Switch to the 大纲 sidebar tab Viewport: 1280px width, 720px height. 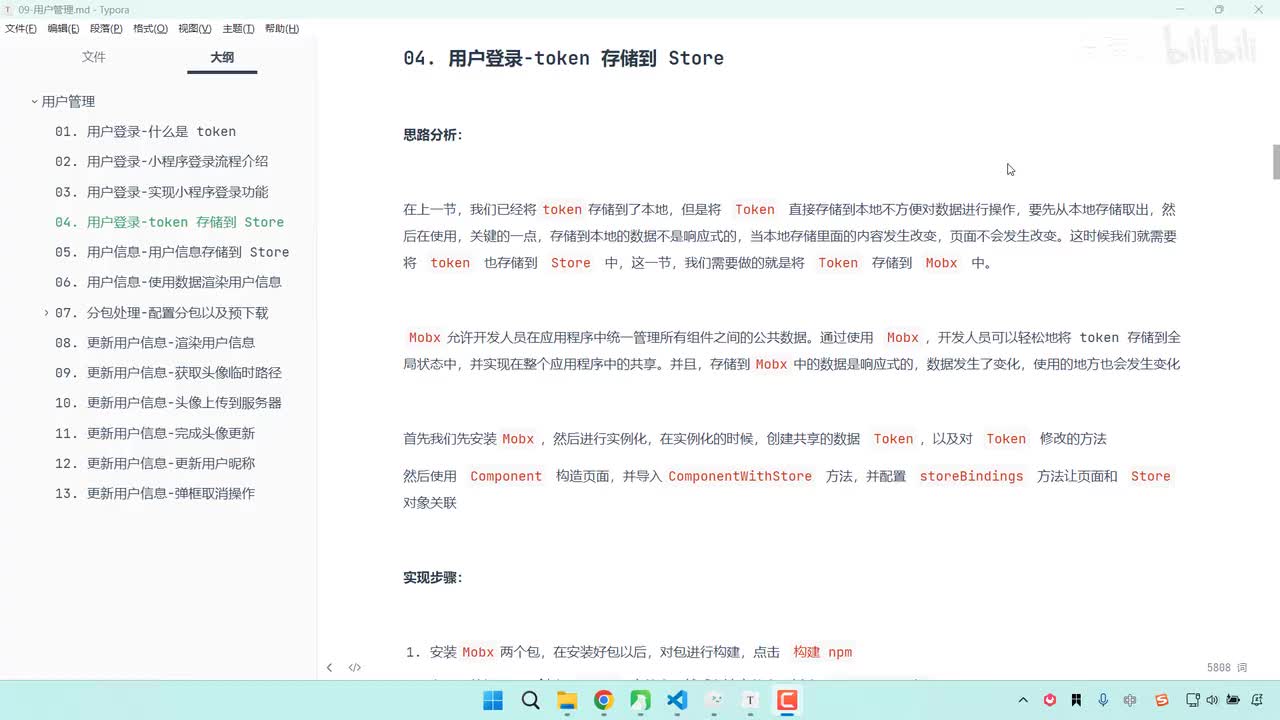tap(222, 58)
